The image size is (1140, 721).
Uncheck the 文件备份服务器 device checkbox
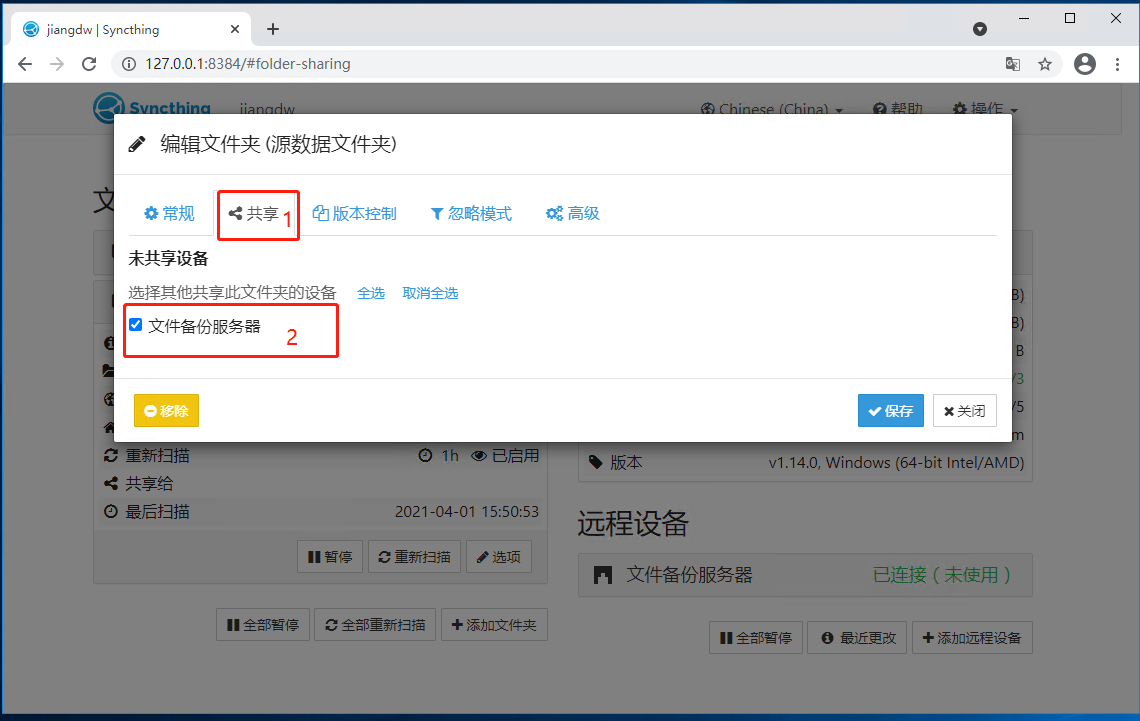135,323
